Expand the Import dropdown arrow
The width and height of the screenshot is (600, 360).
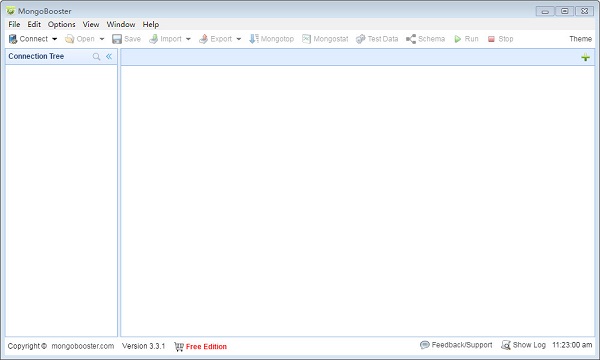188,39
